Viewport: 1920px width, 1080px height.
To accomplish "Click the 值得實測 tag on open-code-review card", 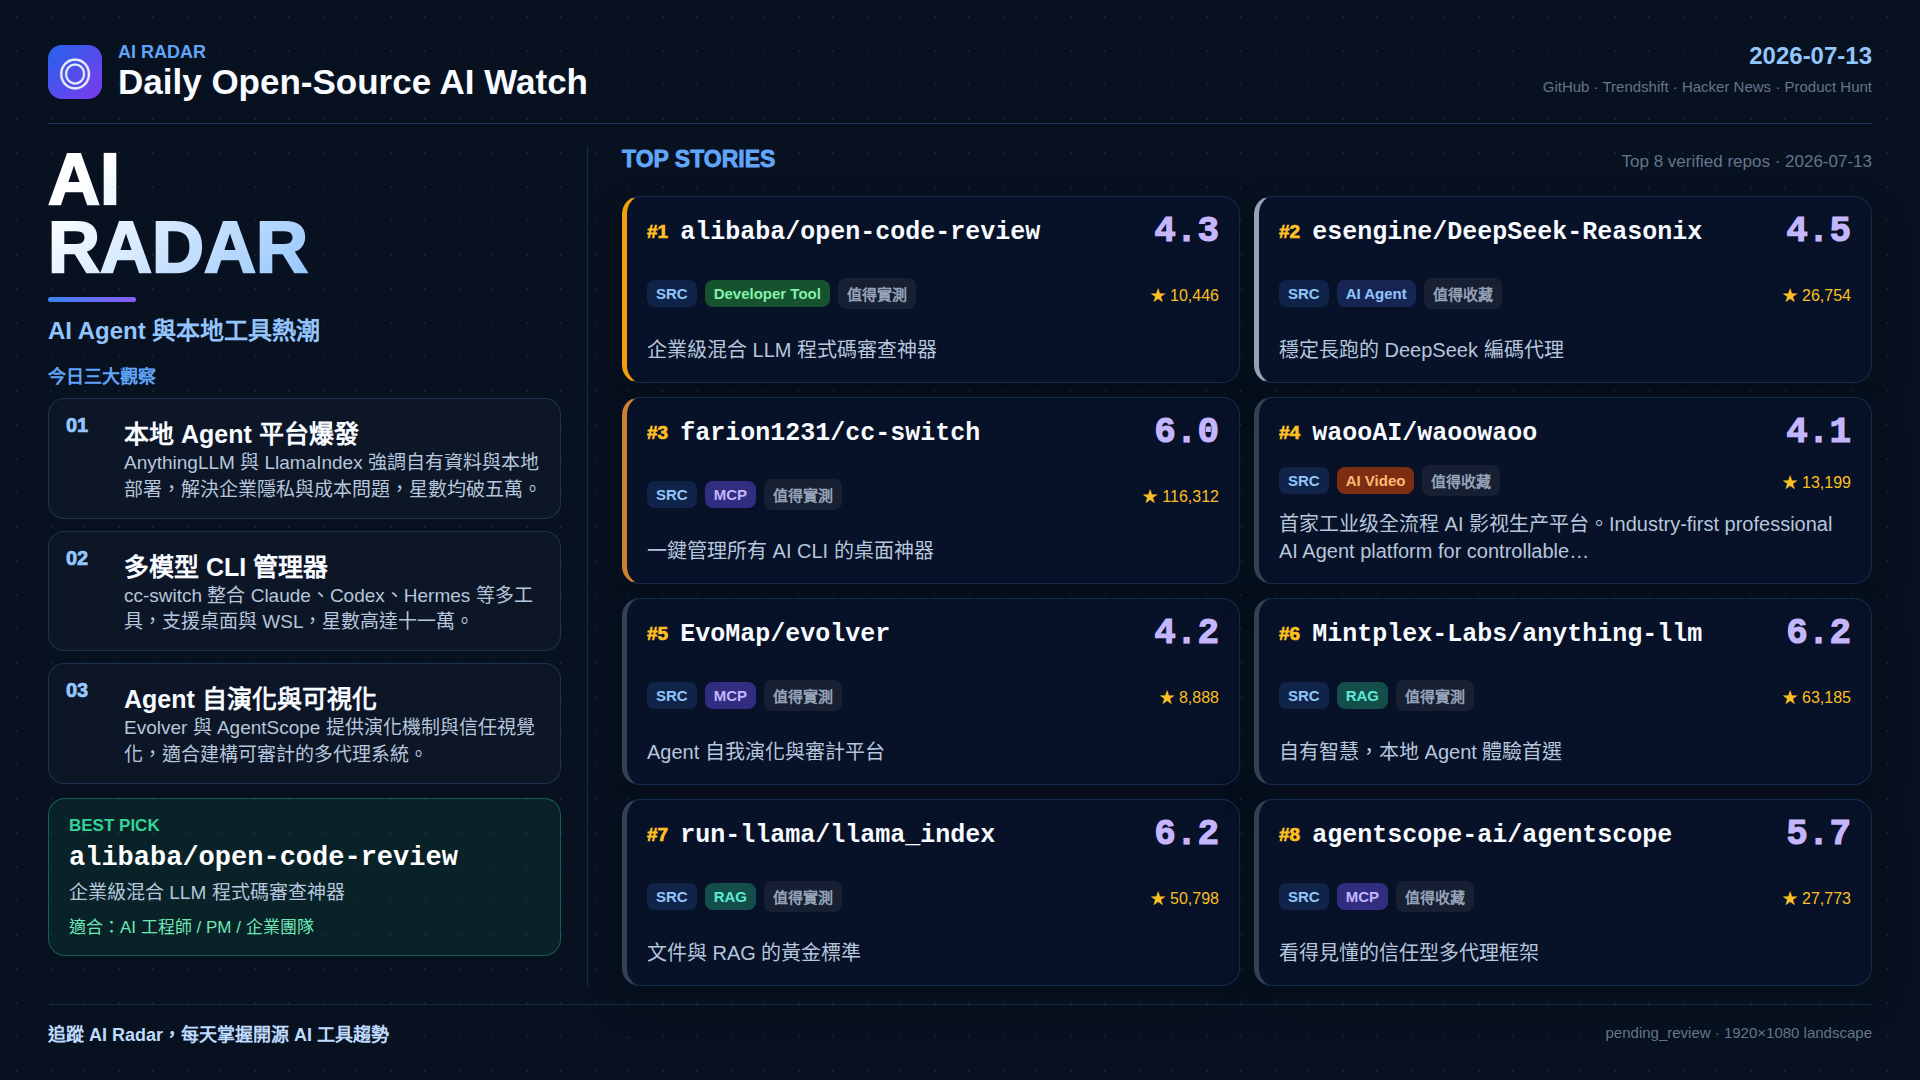I will point(877,294).
